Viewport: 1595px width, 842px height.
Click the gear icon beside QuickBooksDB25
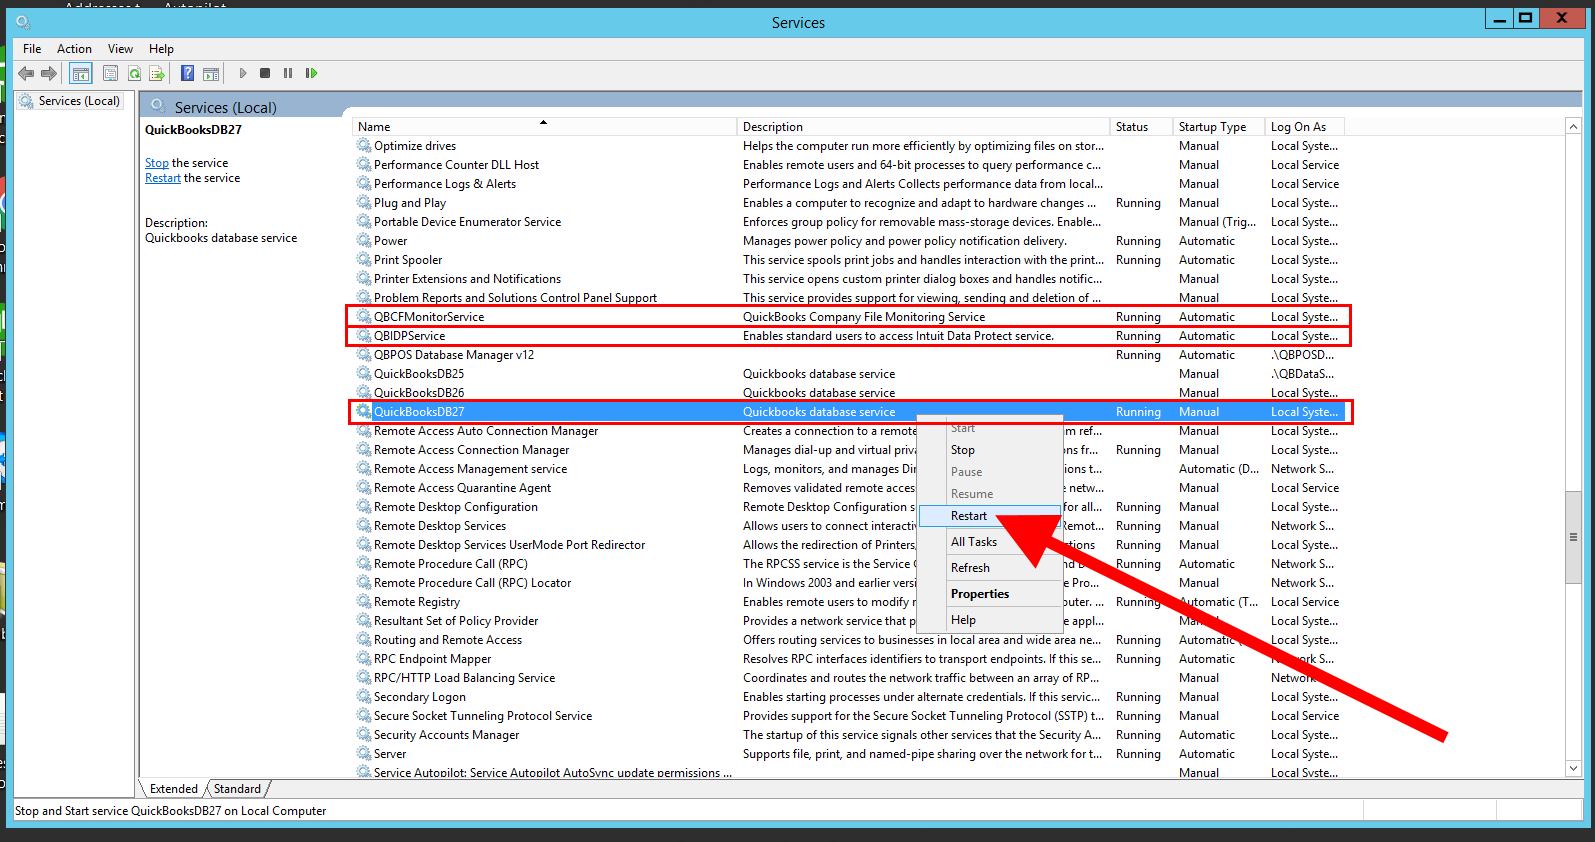364,374
